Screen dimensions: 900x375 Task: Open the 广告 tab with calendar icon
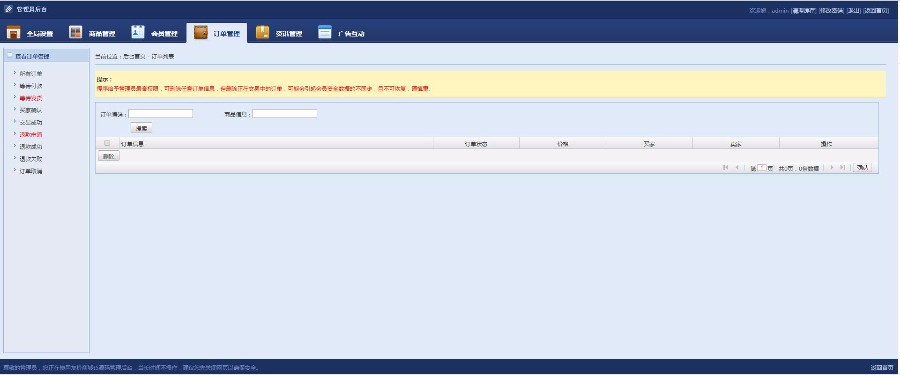click(342, 33)
